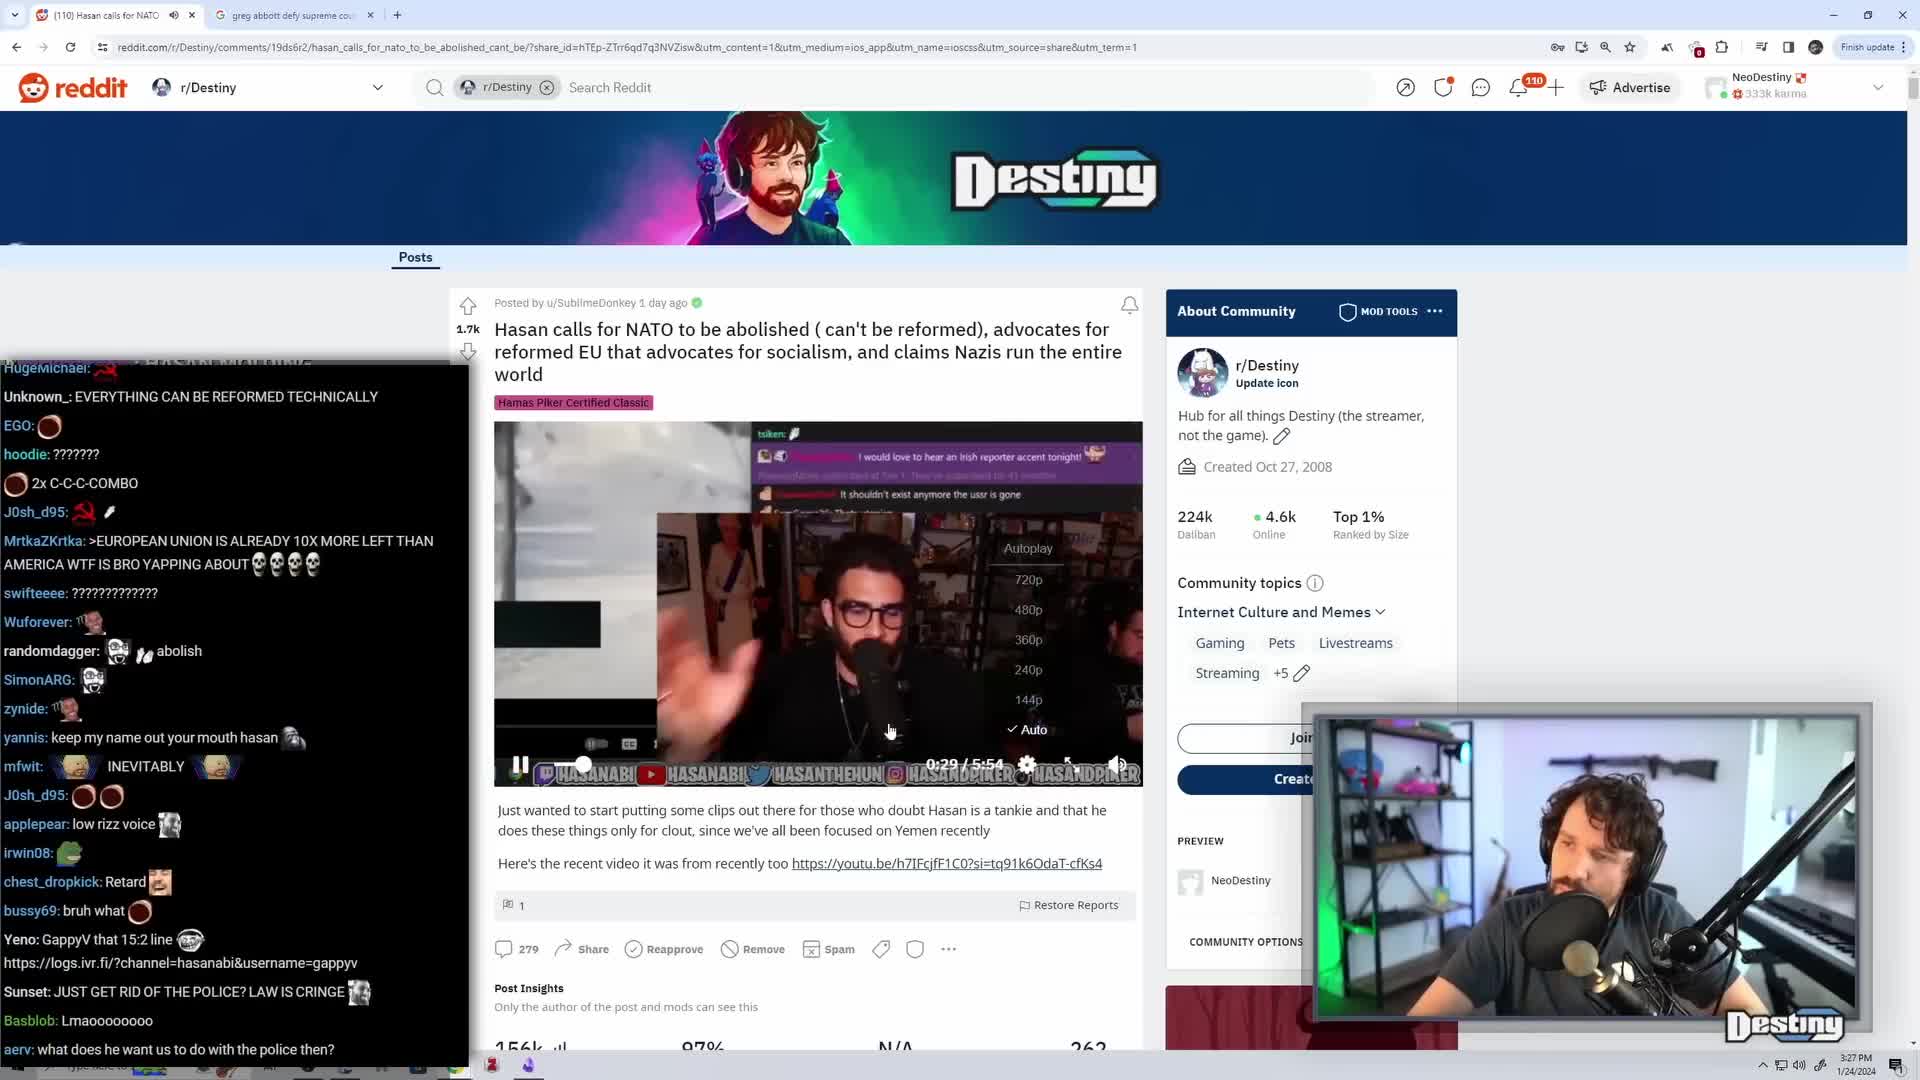Open the 279 comments
The height and width of the screenshot is (1080, 1920).
point(517,949)
